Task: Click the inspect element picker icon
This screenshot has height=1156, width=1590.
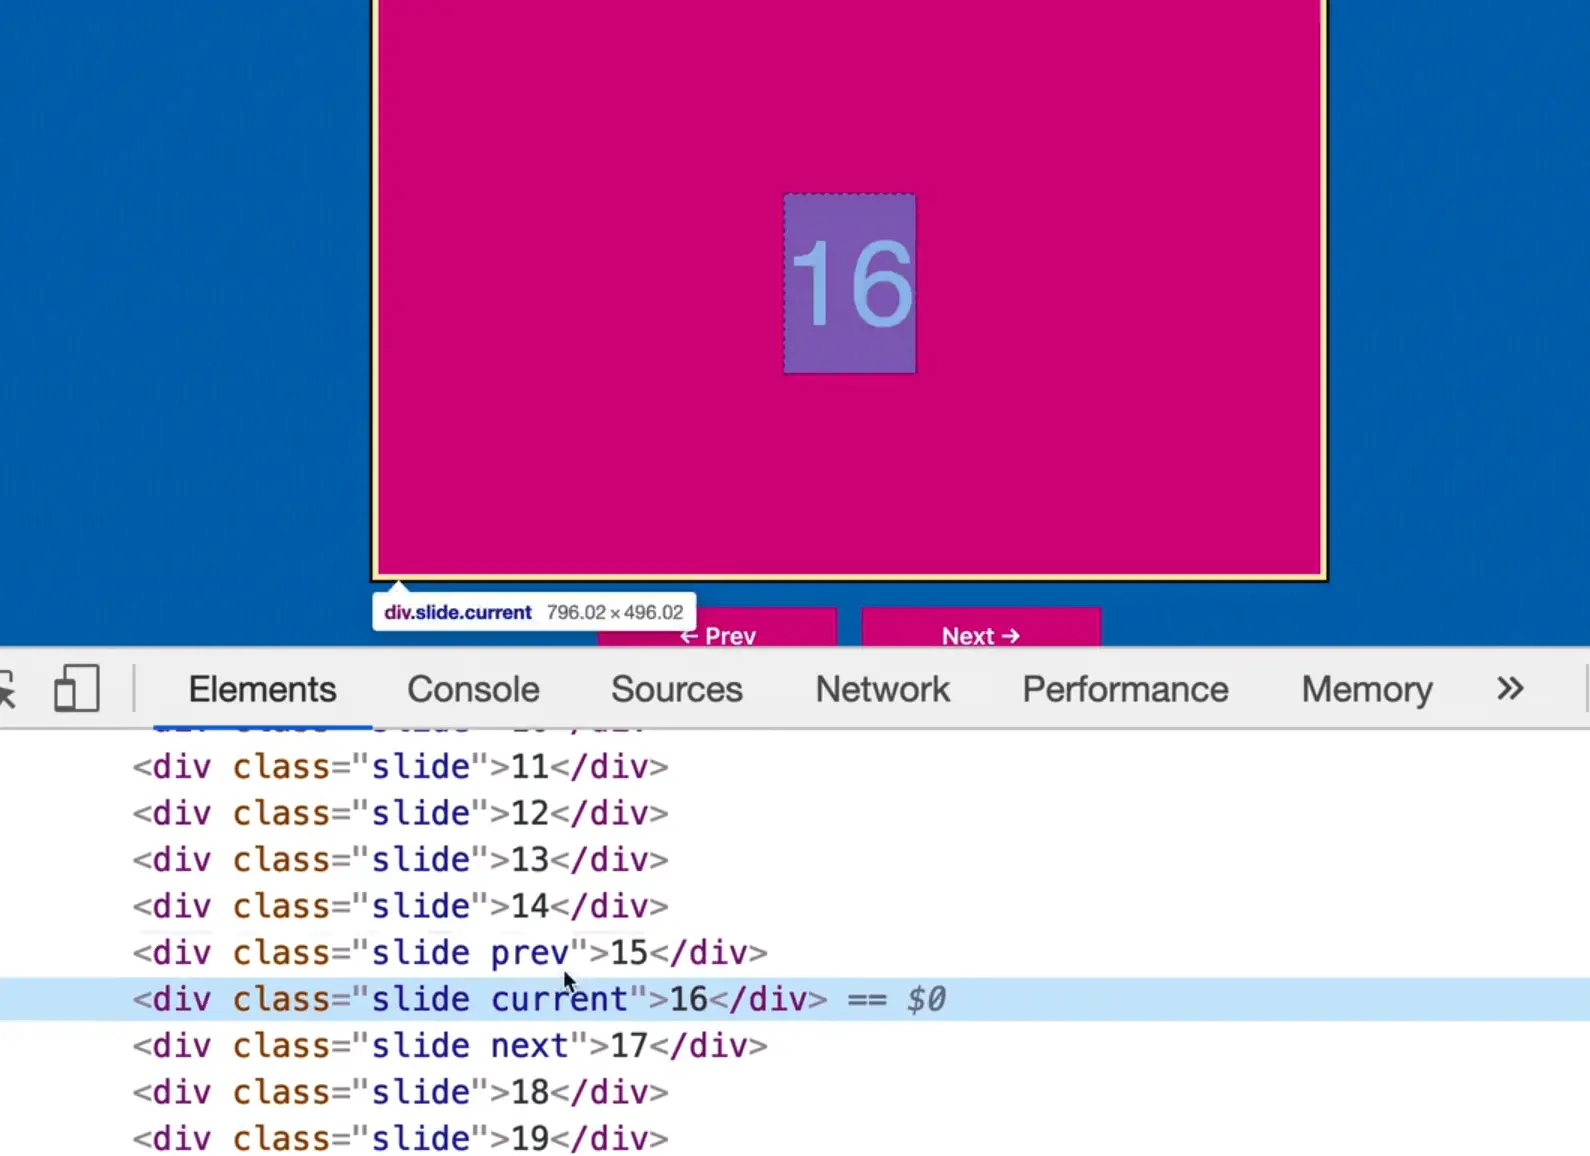Action: (x=8, y=689)
